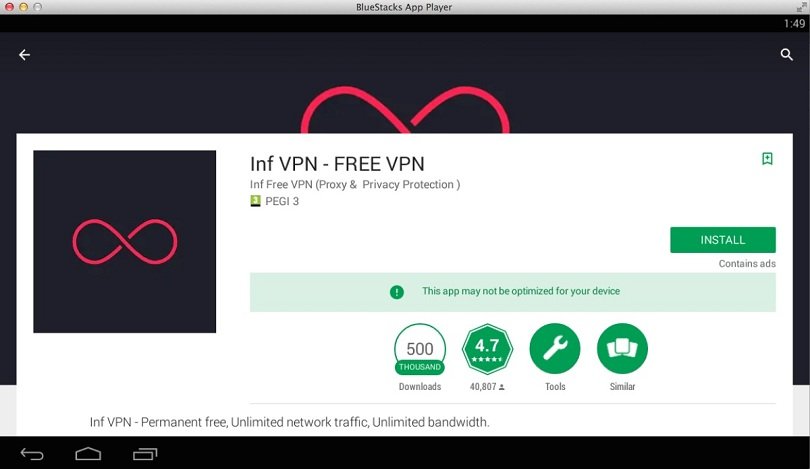Open the Inf VPN infinity app icon
Viewport: 810px width, 469px height.
(x=124, y=242)
